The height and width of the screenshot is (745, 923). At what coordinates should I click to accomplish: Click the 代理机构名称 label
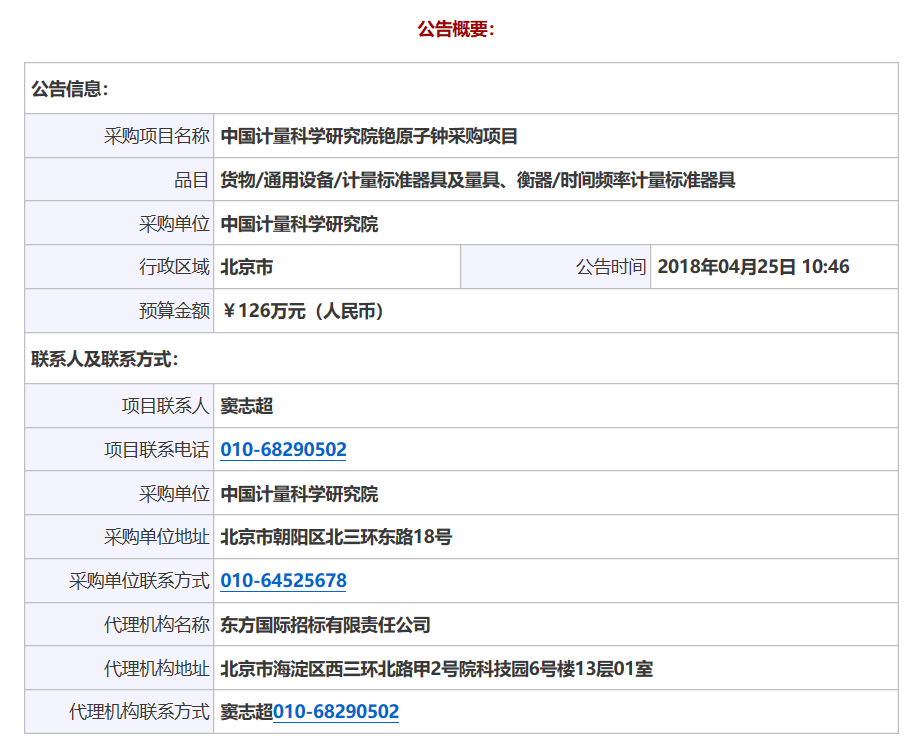[157, 625]
